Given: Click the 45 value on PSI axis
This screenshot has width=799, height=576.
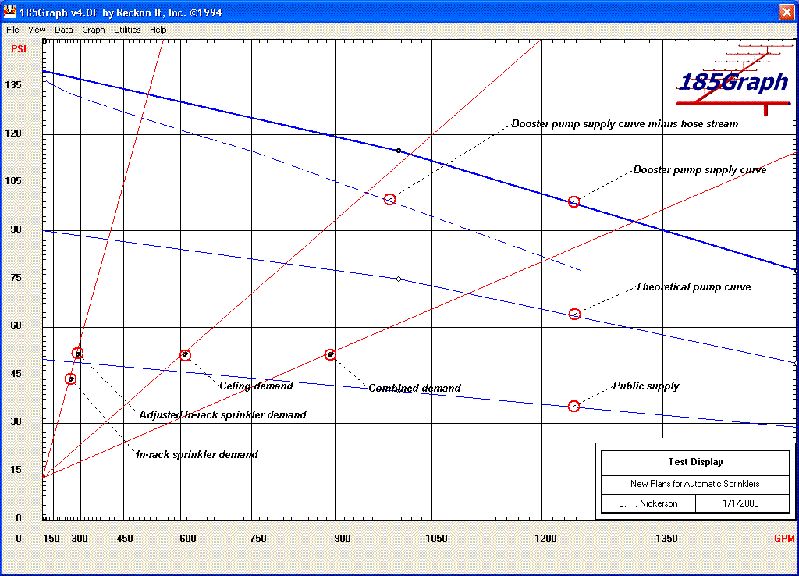Looking at the screenshot, I should pyautogui.click(x=16, y=374).
